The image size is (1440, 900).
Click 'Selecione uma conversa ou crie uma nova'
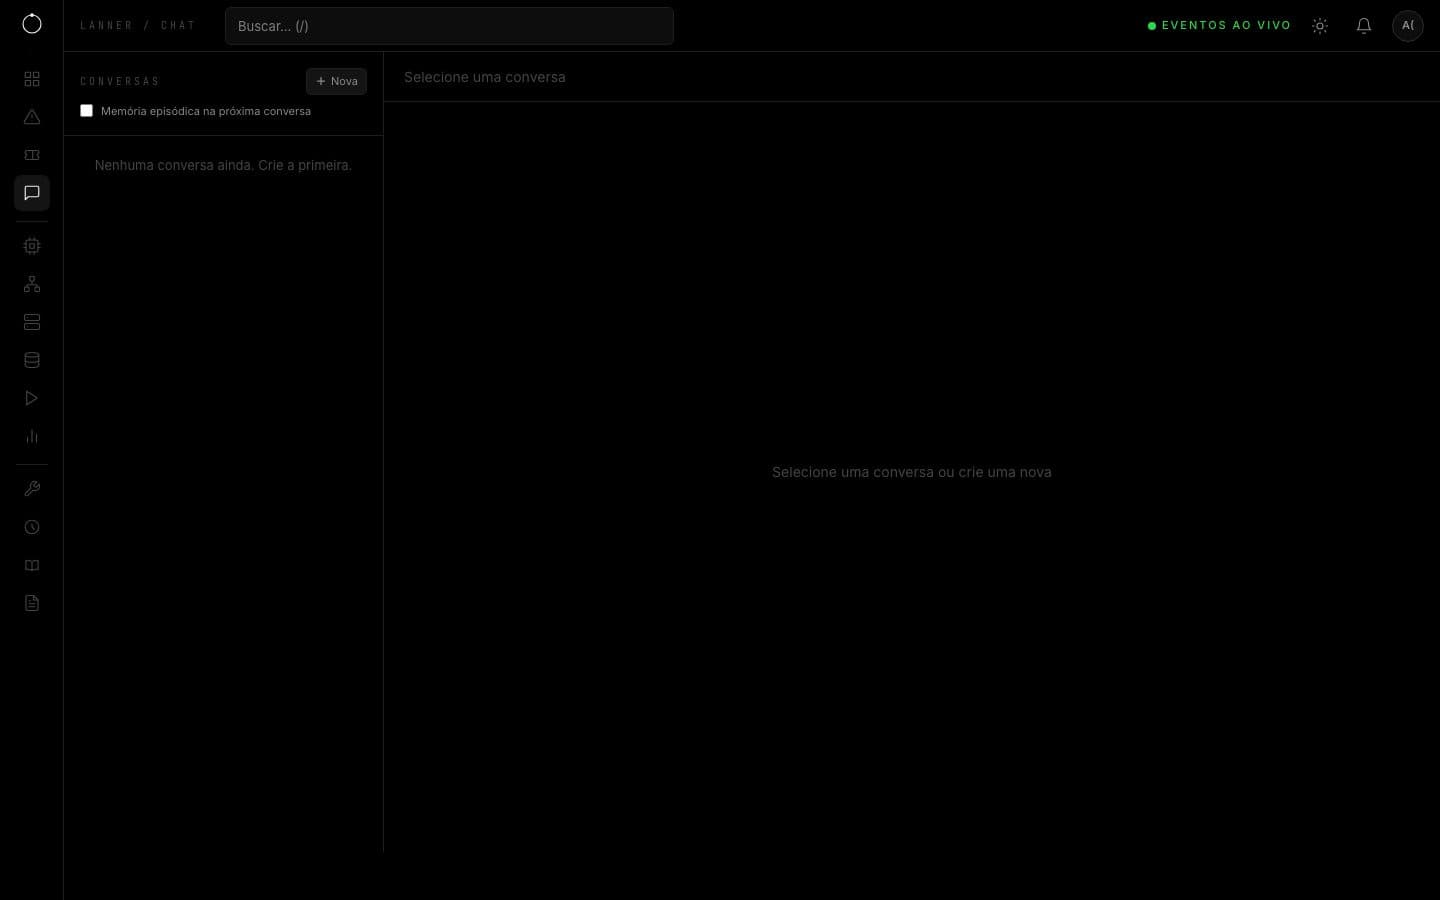click(x=912, y=472)
